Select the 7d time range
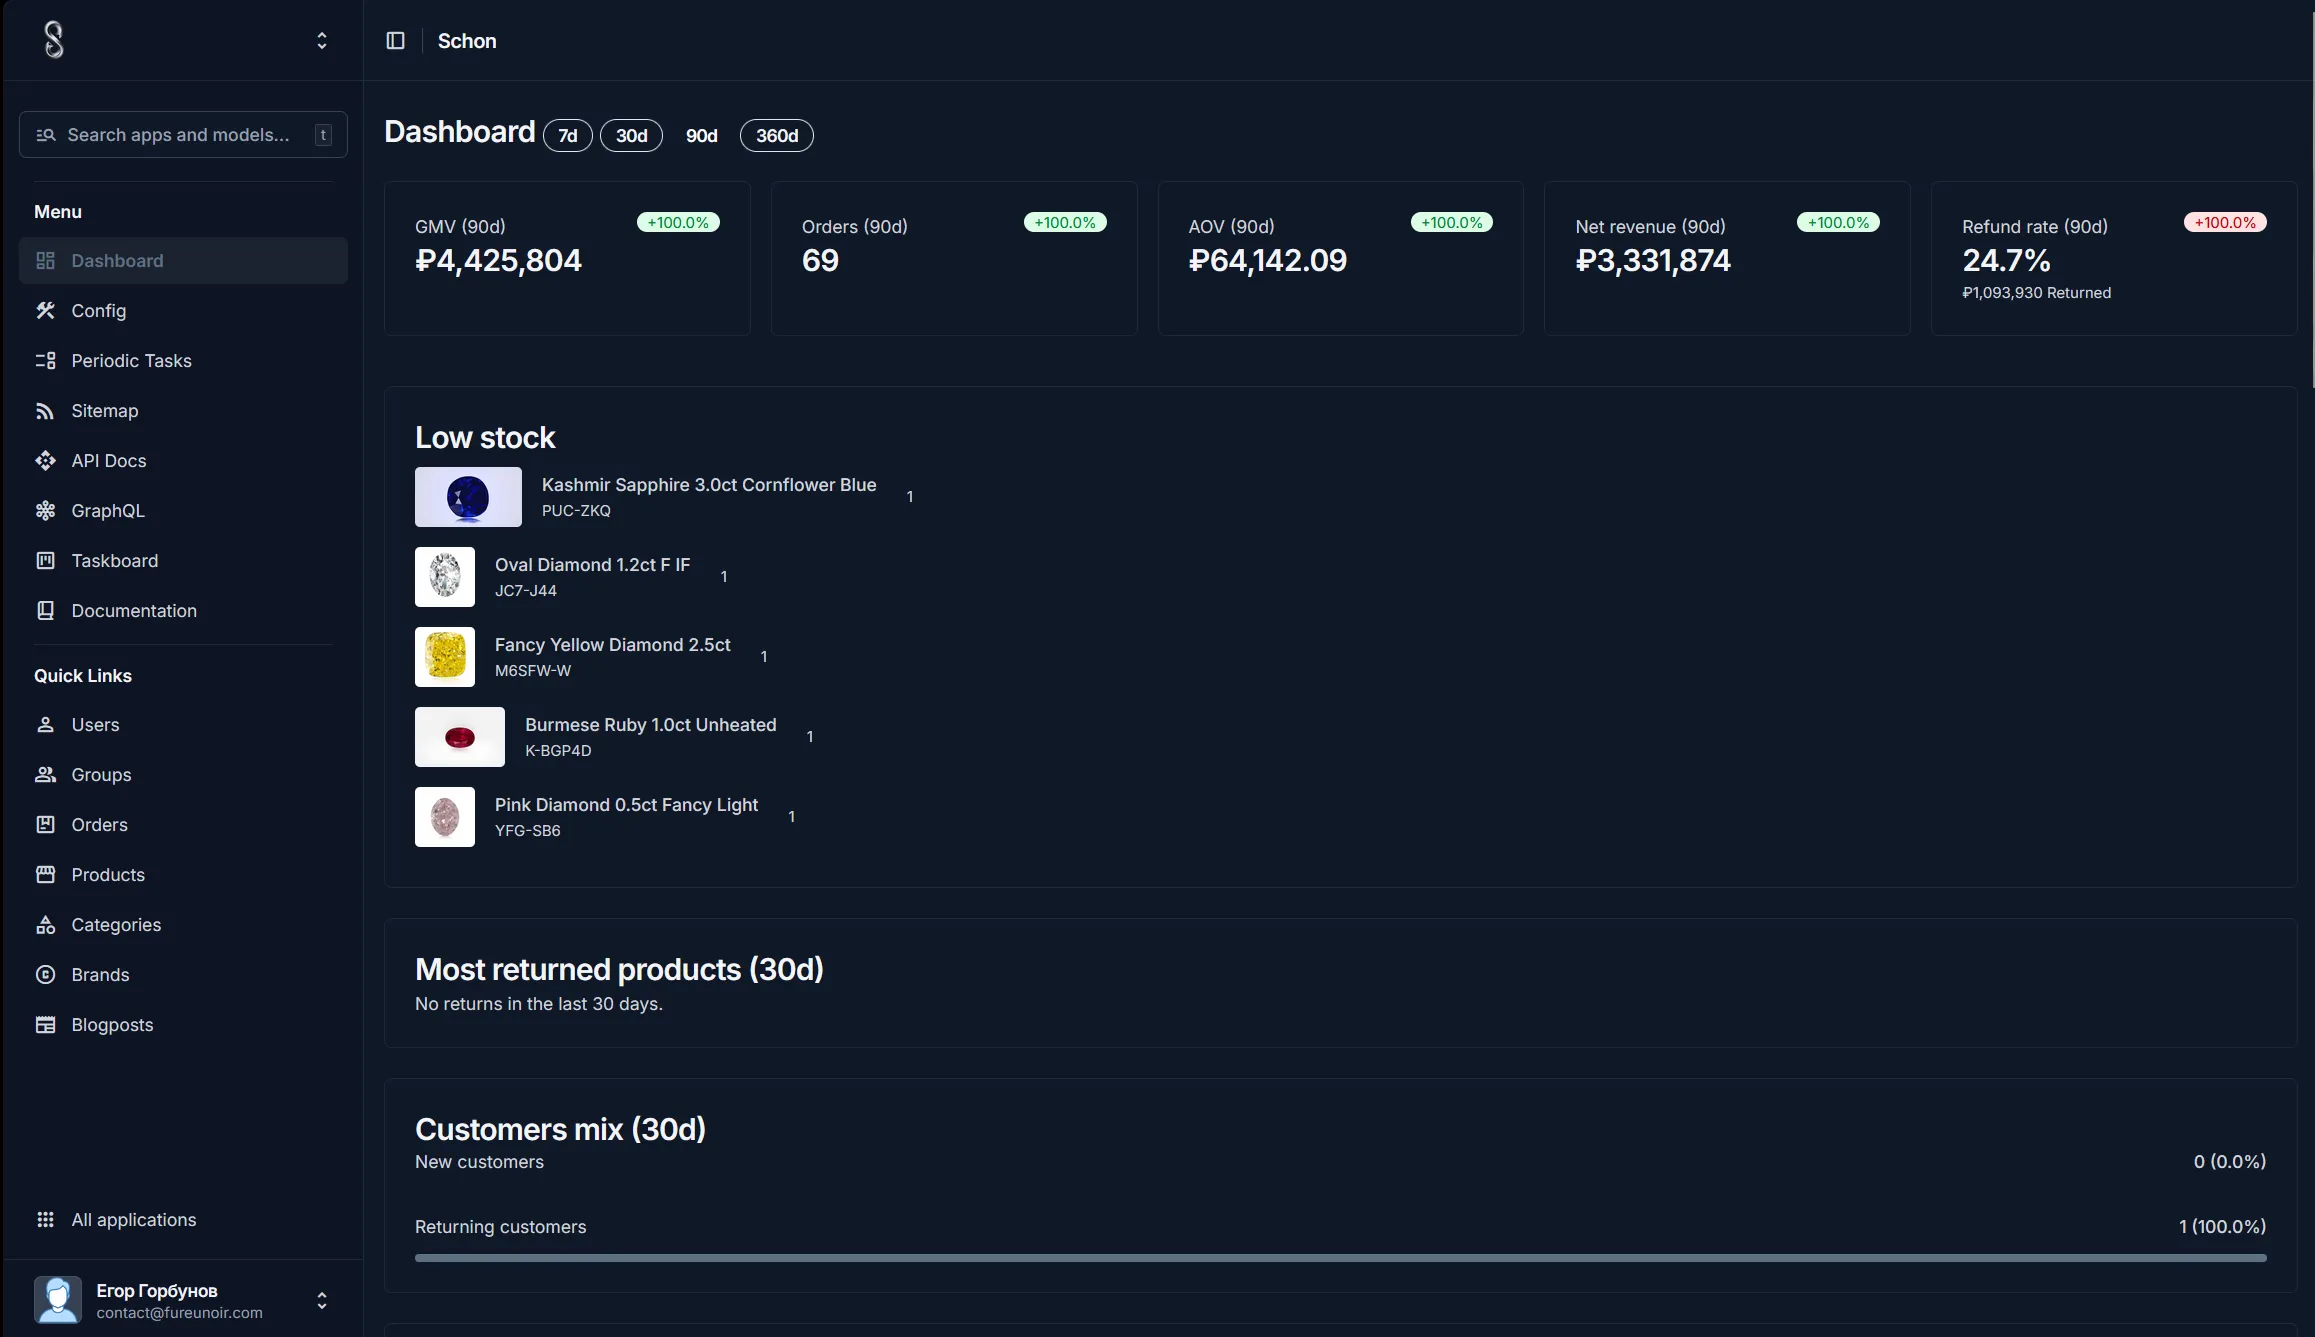 [567, 136]
